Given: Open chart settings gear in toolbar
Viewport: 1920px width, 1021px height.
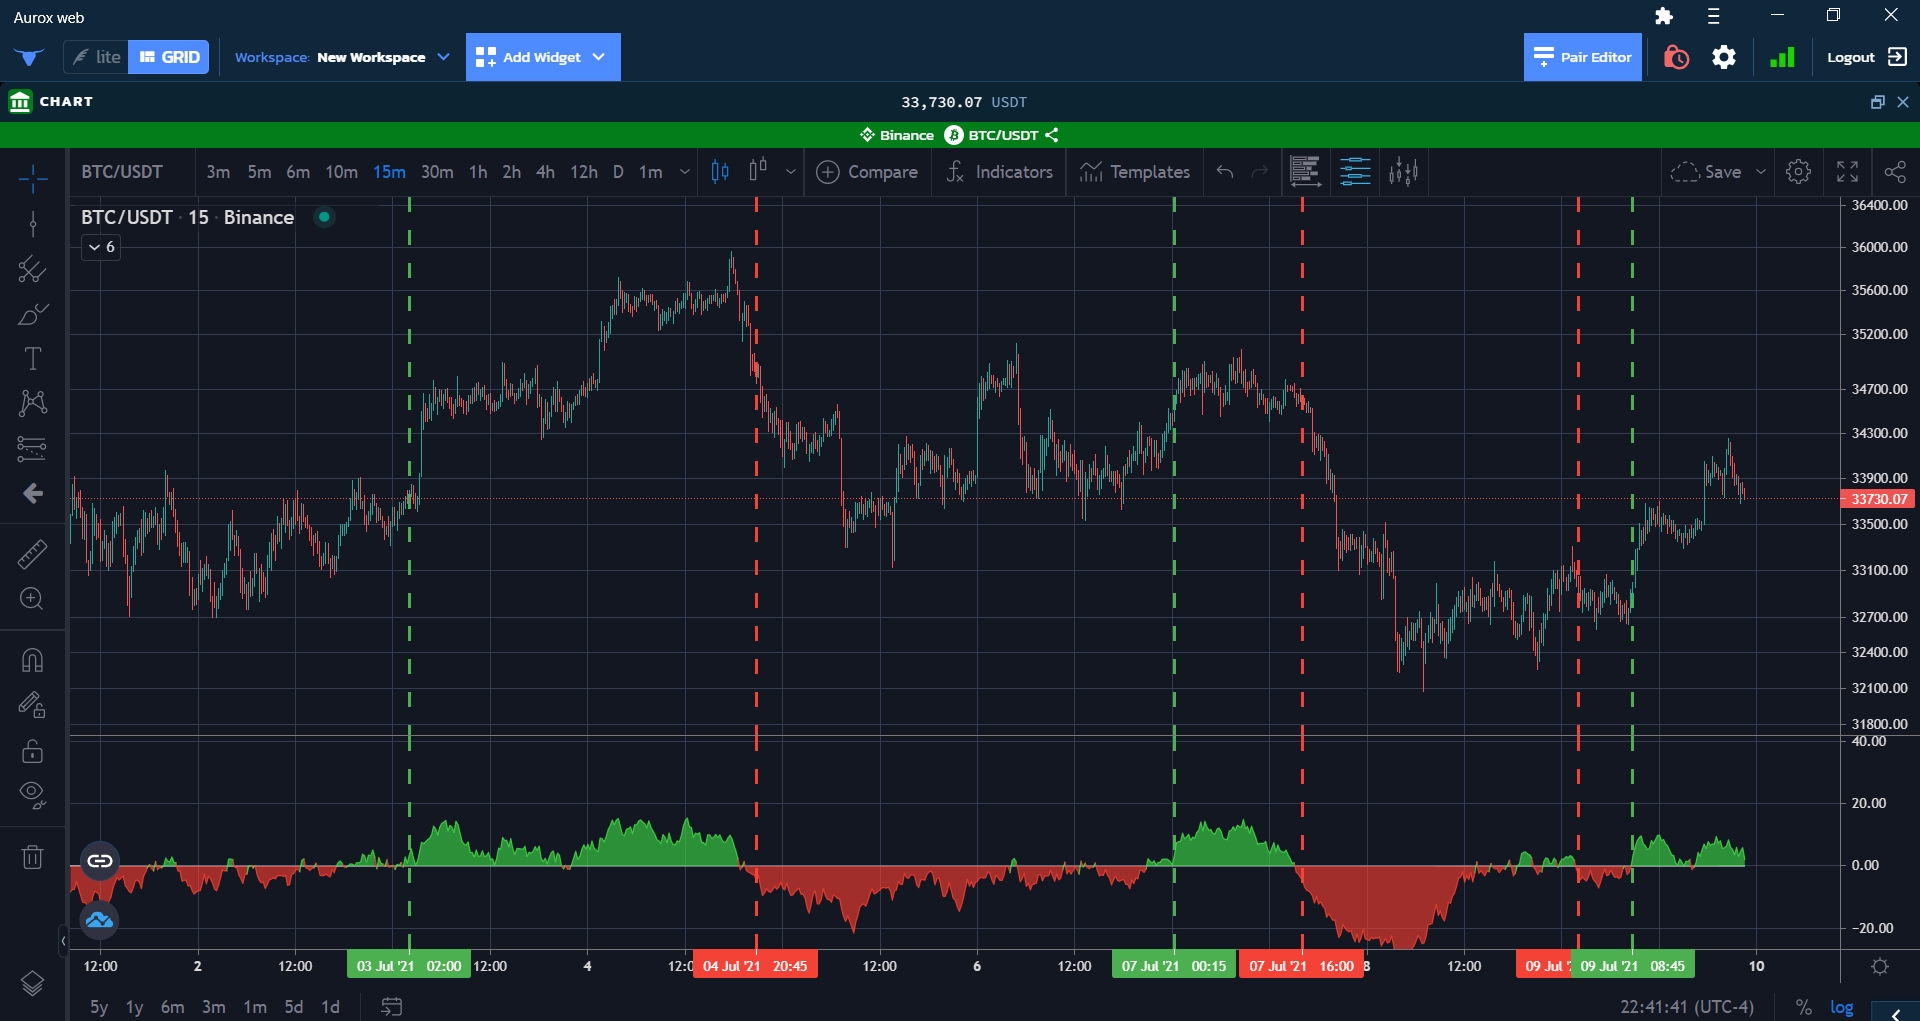Looking at the screenshot, I should pos(1798,172).
